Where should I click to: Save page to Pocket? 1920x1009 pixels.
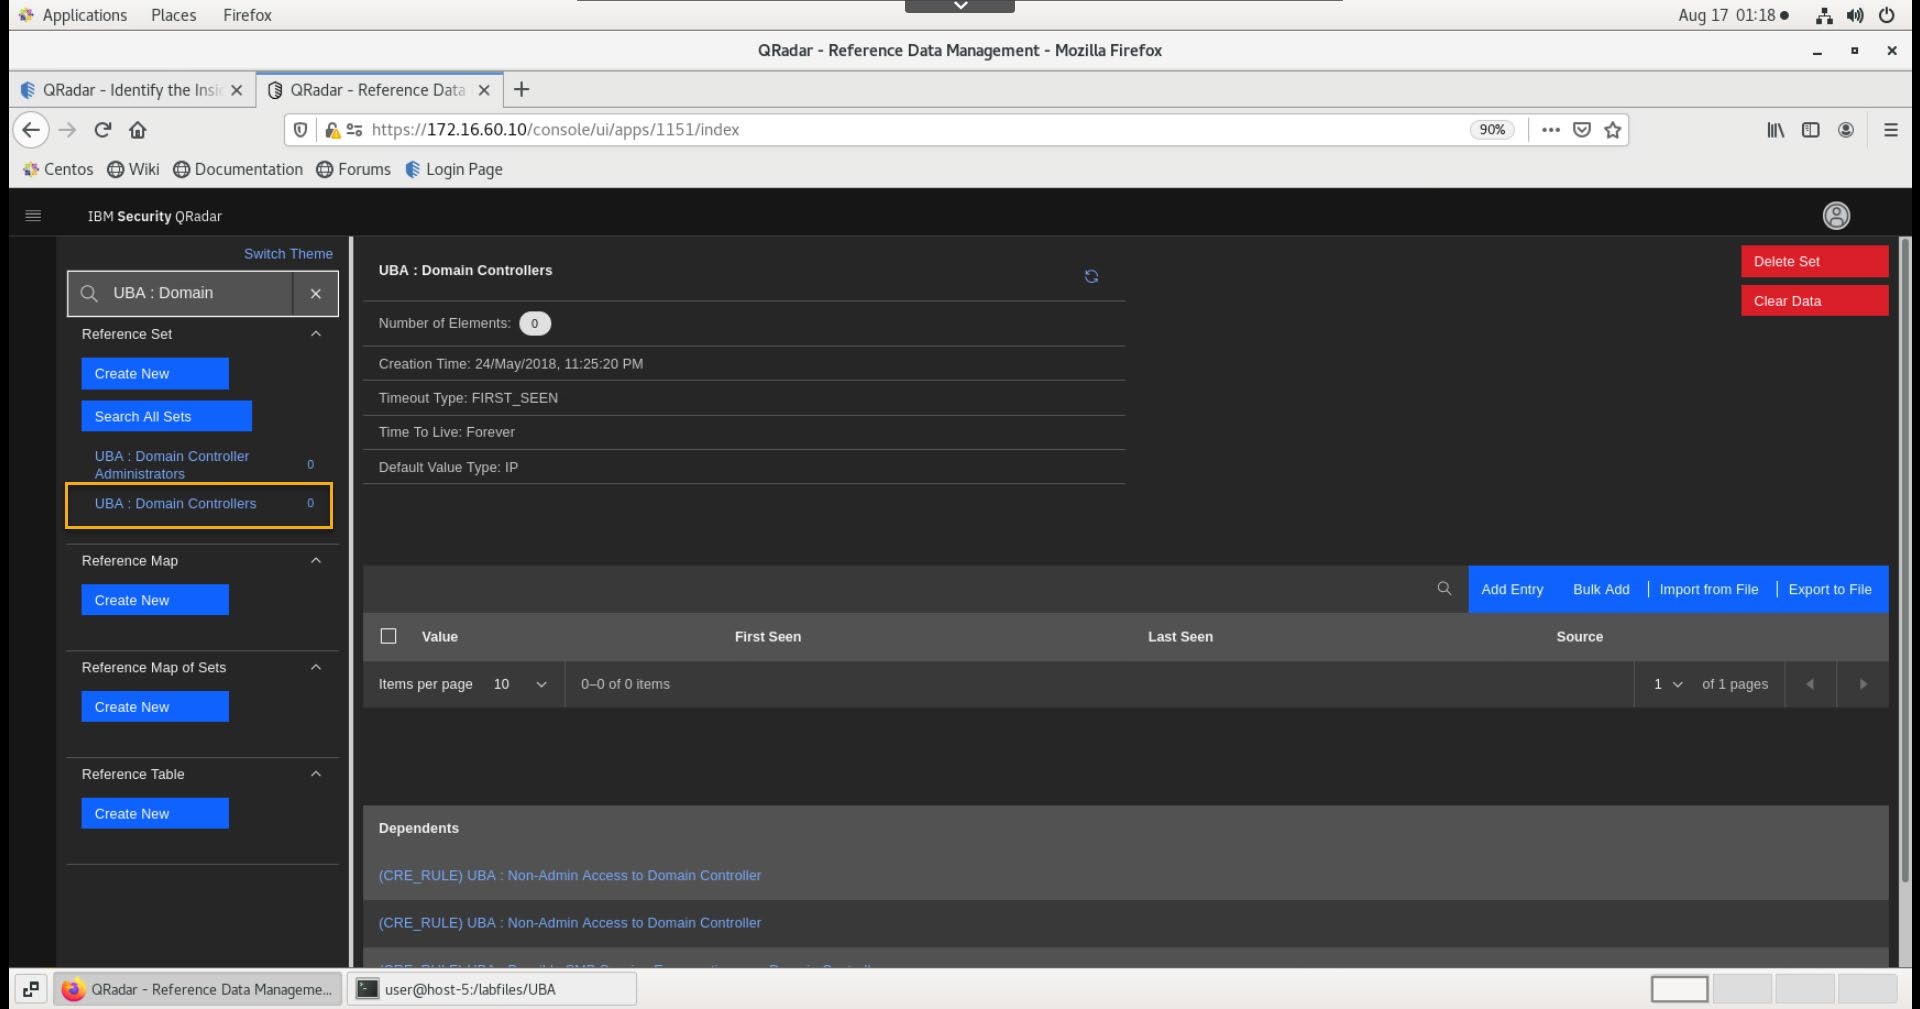coord(1582,130)
